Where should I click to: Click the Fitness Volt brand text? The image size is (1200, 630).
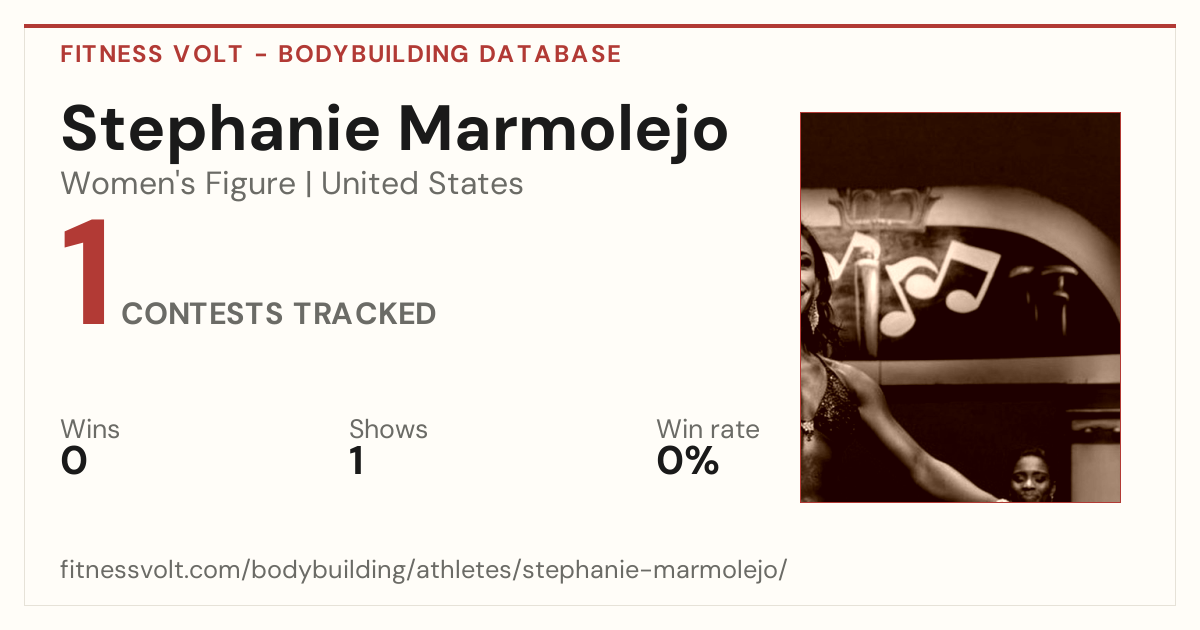click(x=152, y=54)
